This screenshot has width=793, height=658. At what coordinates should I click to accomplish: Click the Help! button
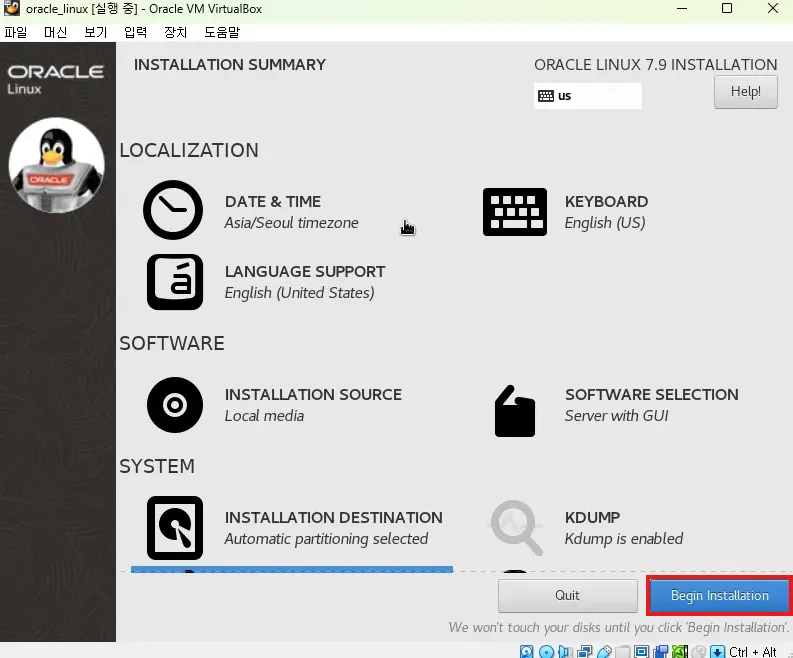coord(745,92)
